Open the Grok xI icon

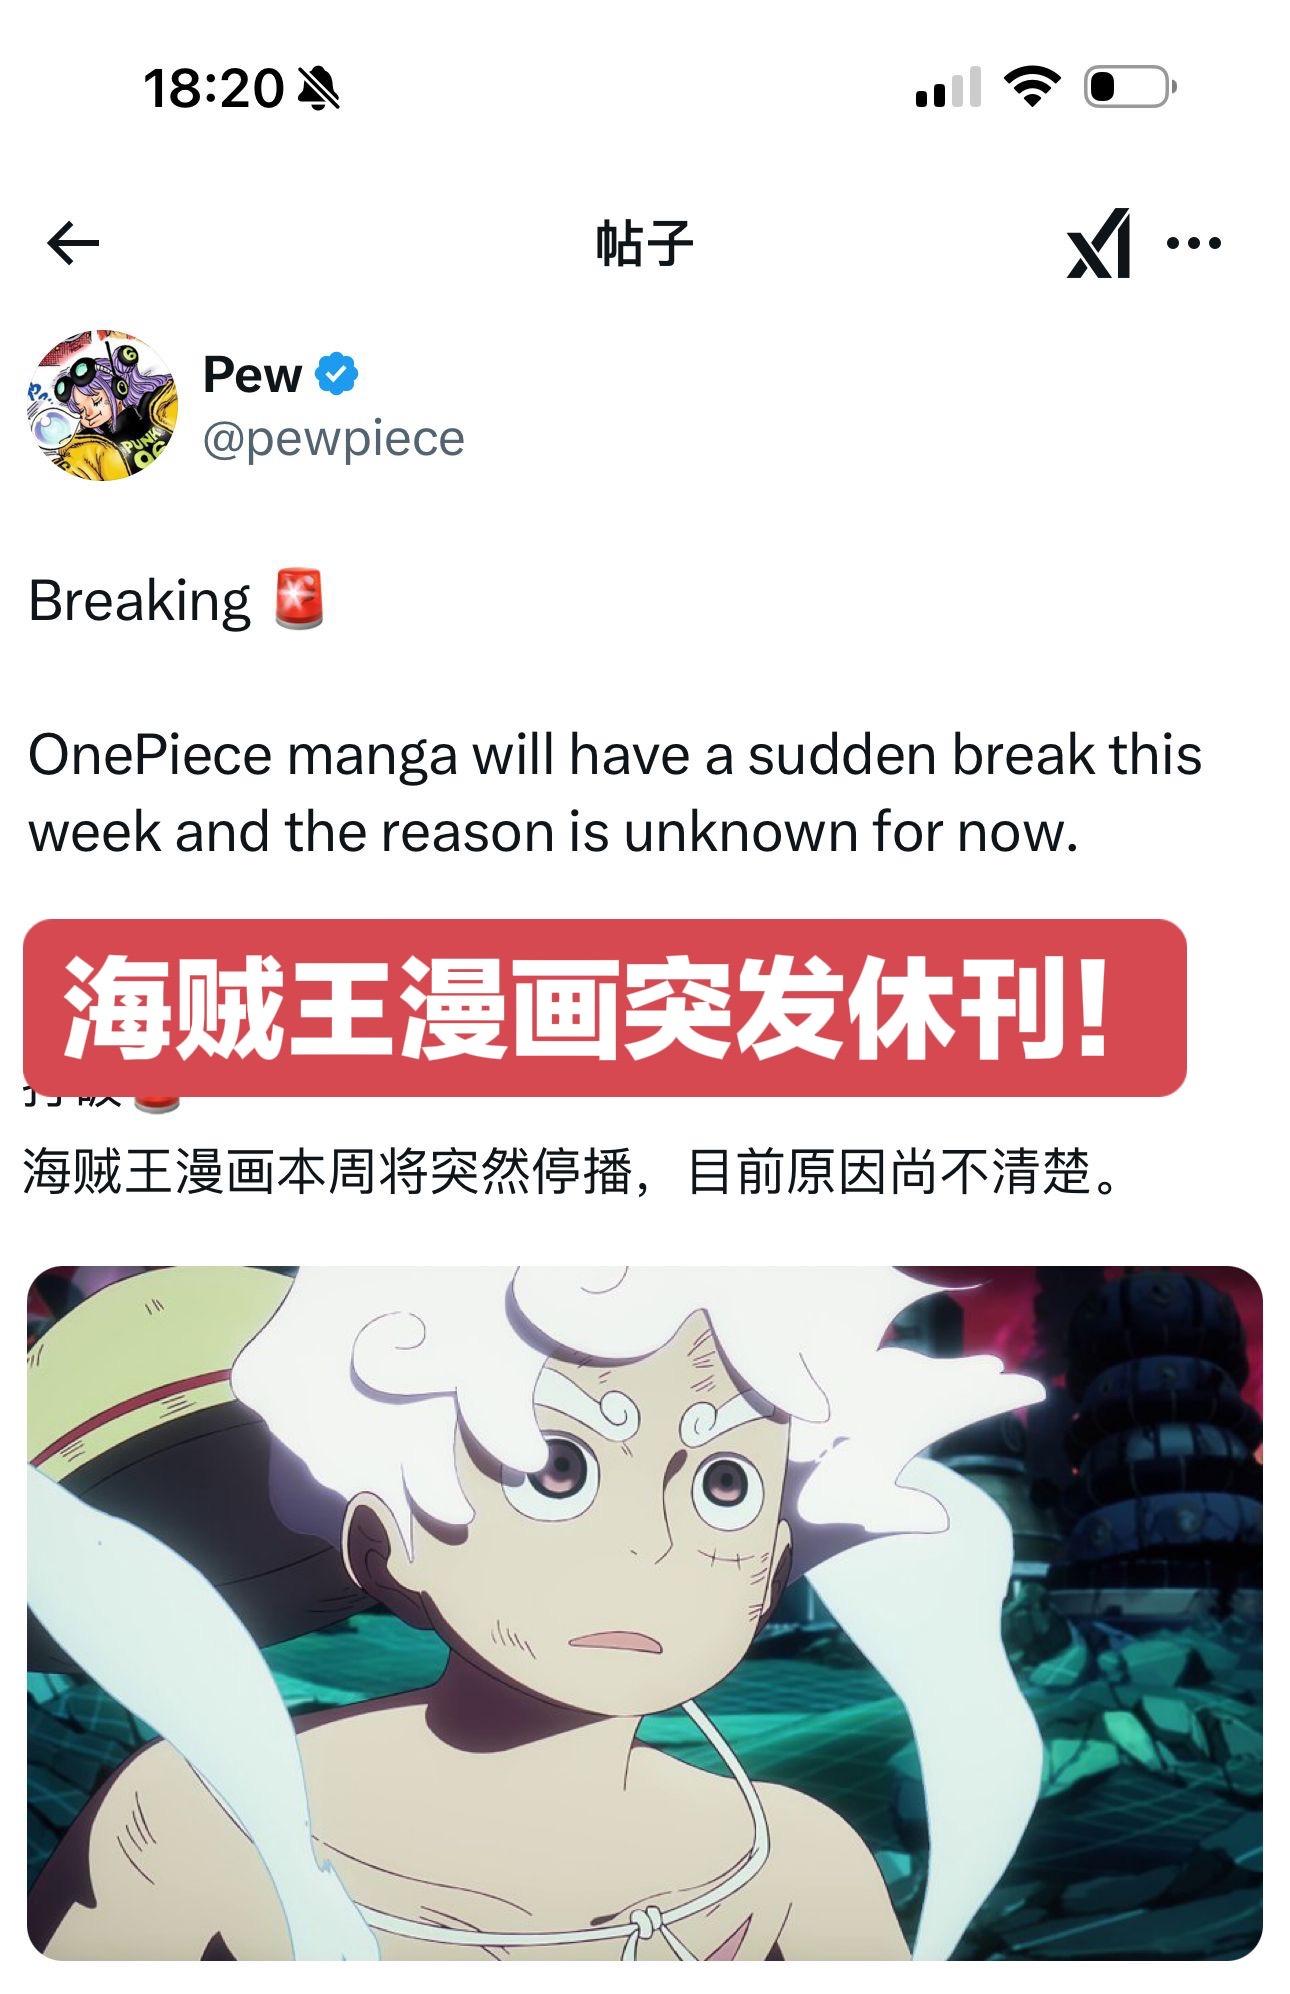(x=1099, y=243)
